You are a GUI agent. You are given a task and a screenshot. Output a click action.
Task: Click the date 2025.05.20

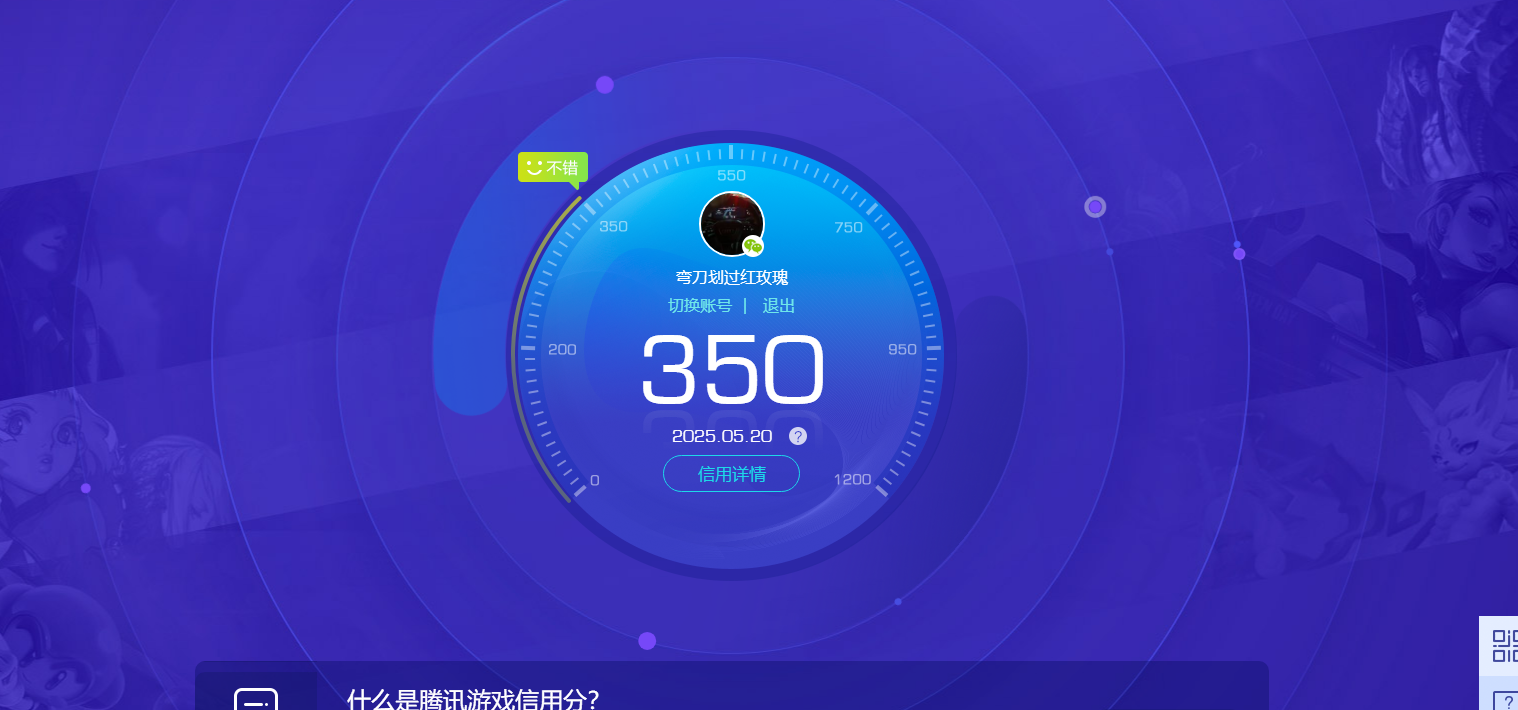pyautogui.click(x=722, y=436)
